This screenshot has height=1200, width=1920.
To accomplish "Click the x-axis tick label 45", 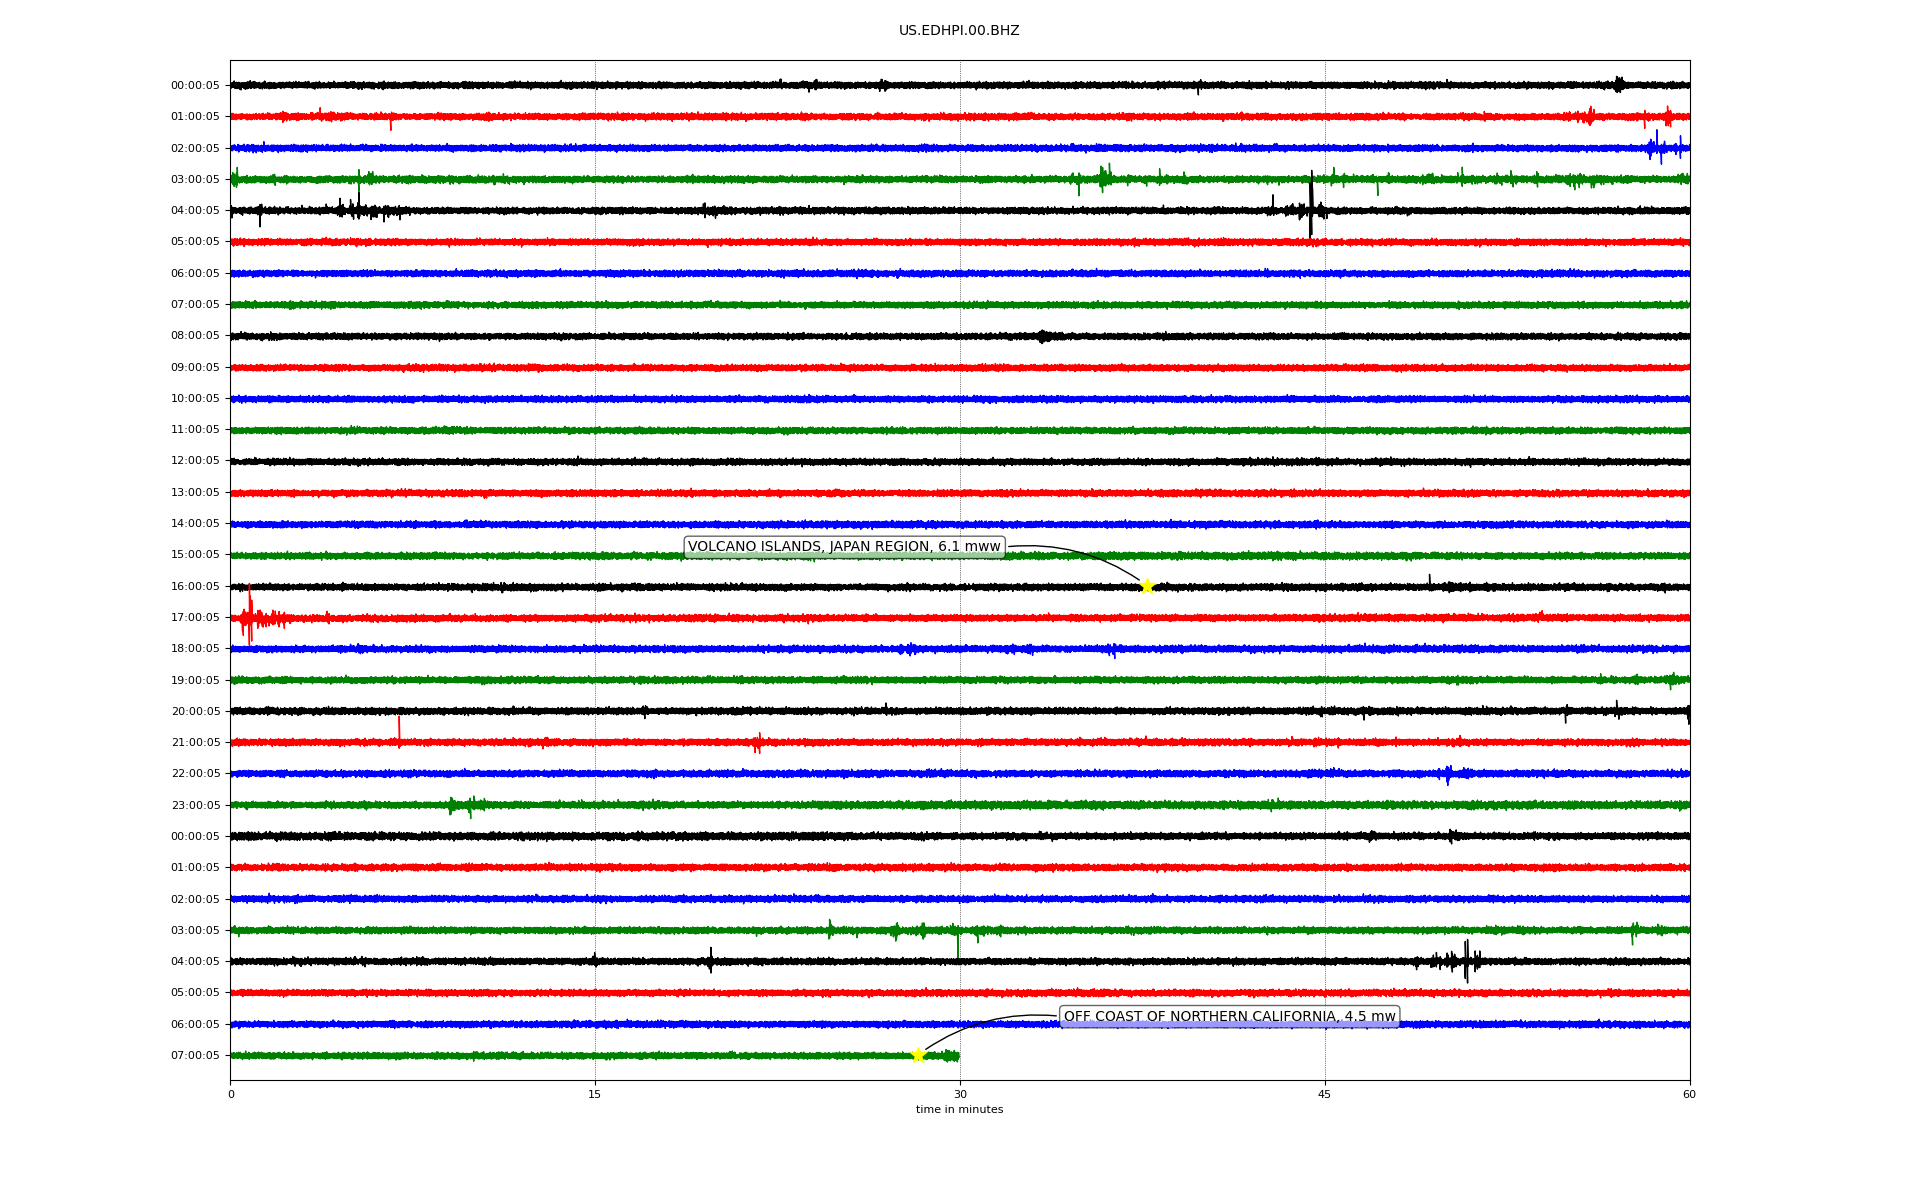I will pyautogui.click(x=1325, y=1094).
